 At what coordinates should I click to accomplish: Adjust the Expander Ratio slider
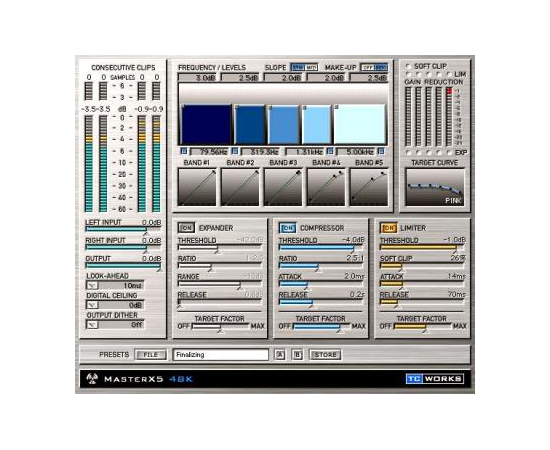coord(220,266)
